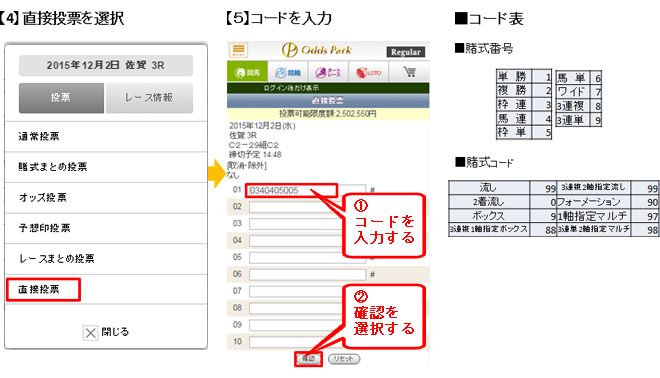Viewport: 660px width, 378px height.
Task: Click the 3連単 cell in the code table
Action: coord(572,120)
